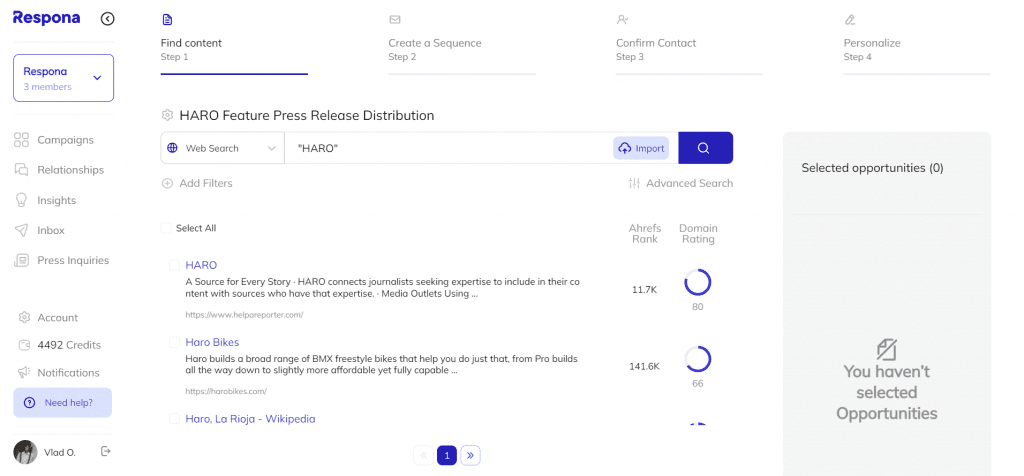The image size is (1024, 476).
Task: Open the Inbox paper plane icon
Action: point(21,230)
